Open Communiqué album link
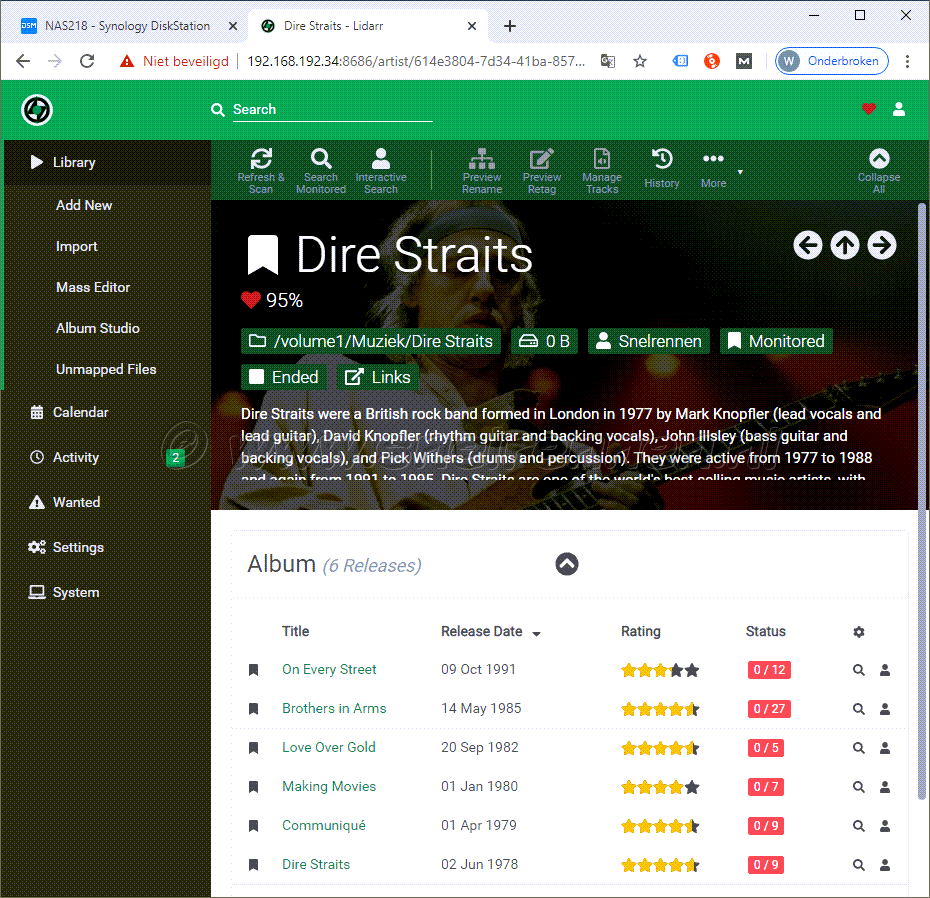Viewport: 930px width, 898px height. coord(324,826)
